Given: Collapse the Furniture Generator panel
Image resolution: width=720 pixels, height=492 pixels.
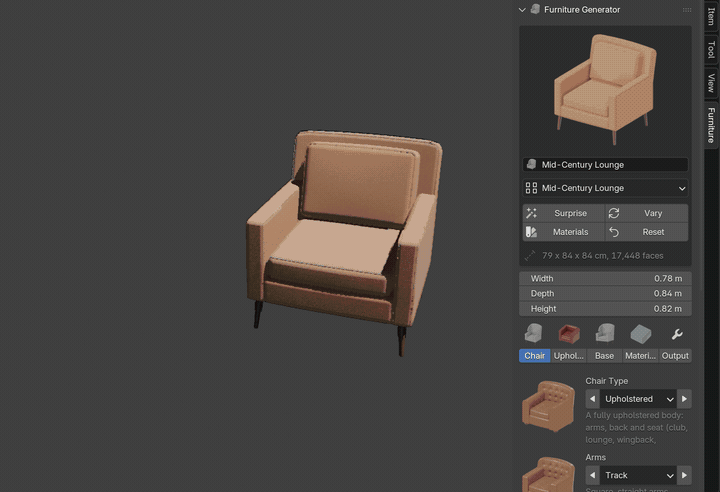Looking at the screenshot, I should click(x=522, y=10).
